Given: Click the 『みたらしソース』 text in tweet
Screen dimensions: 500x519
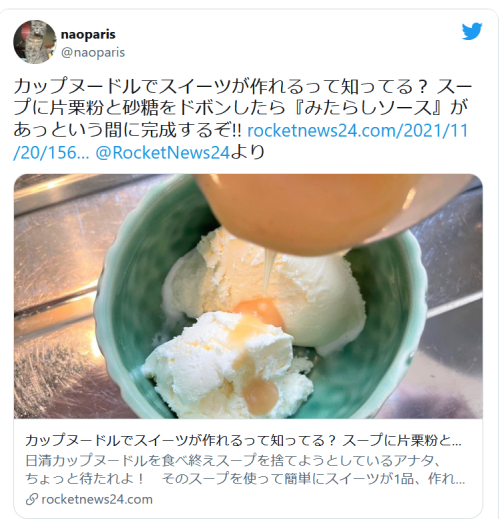Looking at the screenshot, I should point(369,108).
